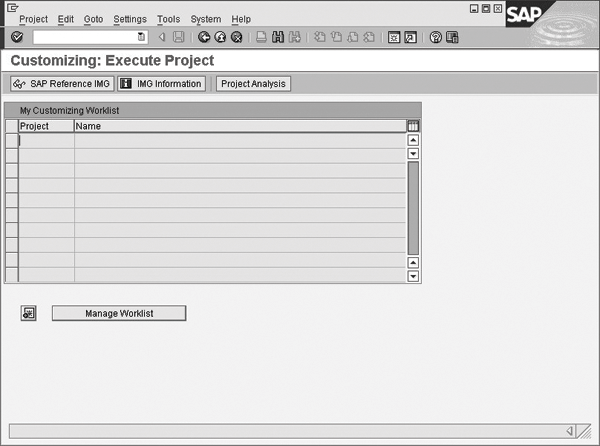Click the Name column header
Image resolution: width=600 pixels, height=446 pixels.
tap(240, 126)
